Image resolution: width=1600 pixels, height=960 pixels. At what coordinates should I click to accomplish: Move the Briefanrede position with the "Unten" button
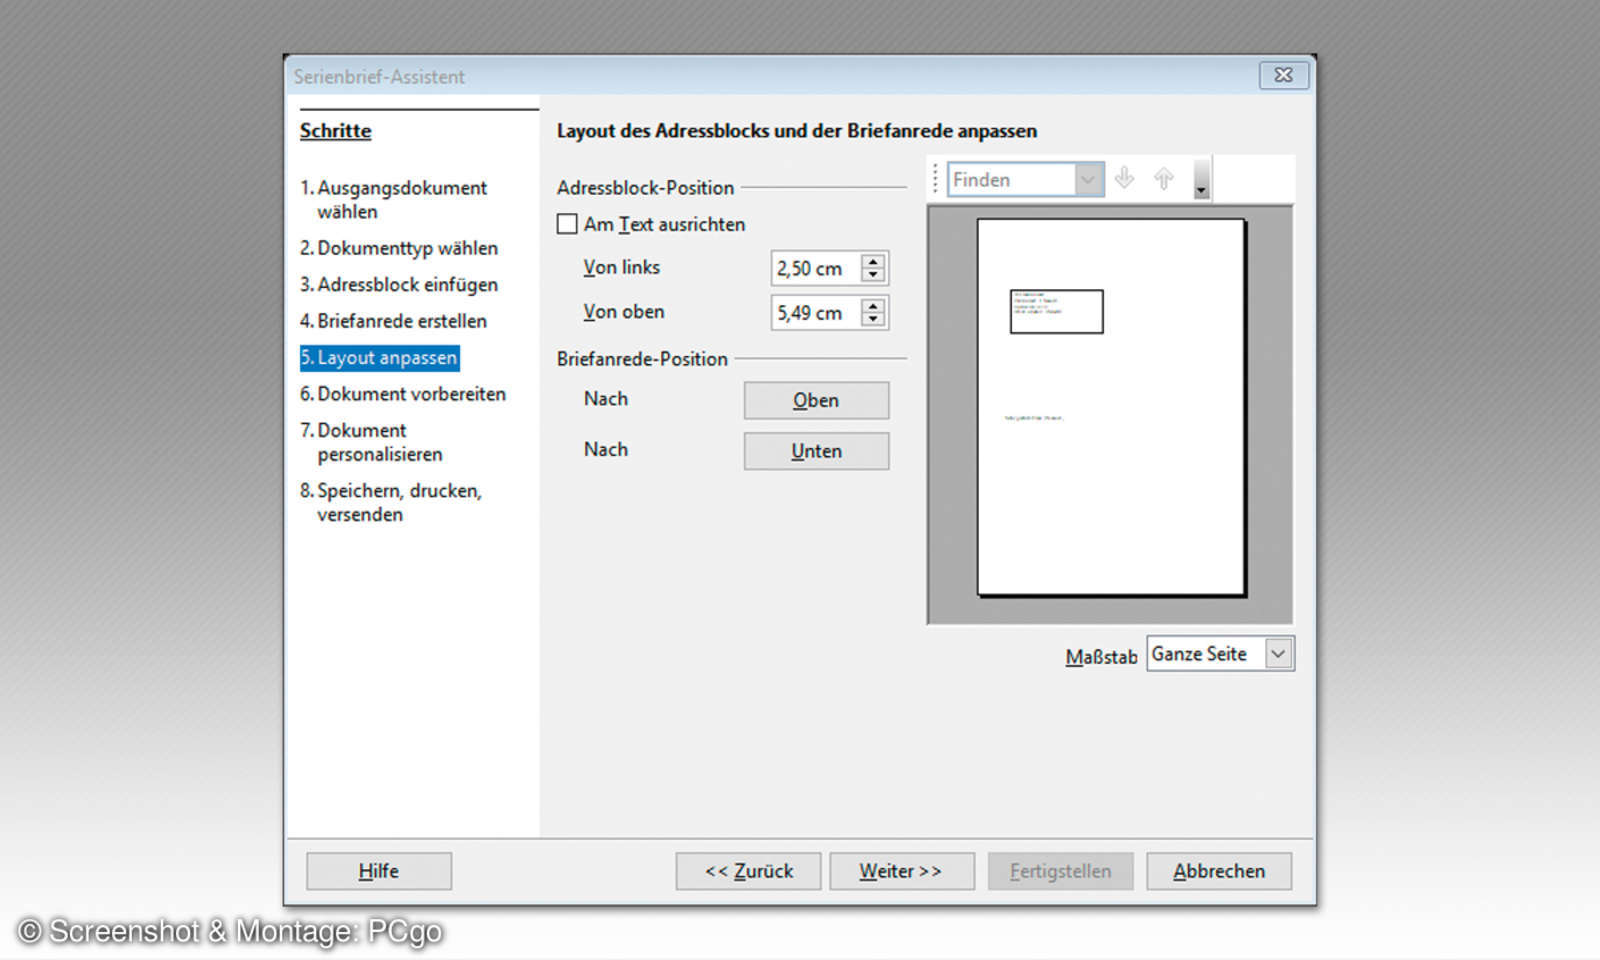[815, 450]
